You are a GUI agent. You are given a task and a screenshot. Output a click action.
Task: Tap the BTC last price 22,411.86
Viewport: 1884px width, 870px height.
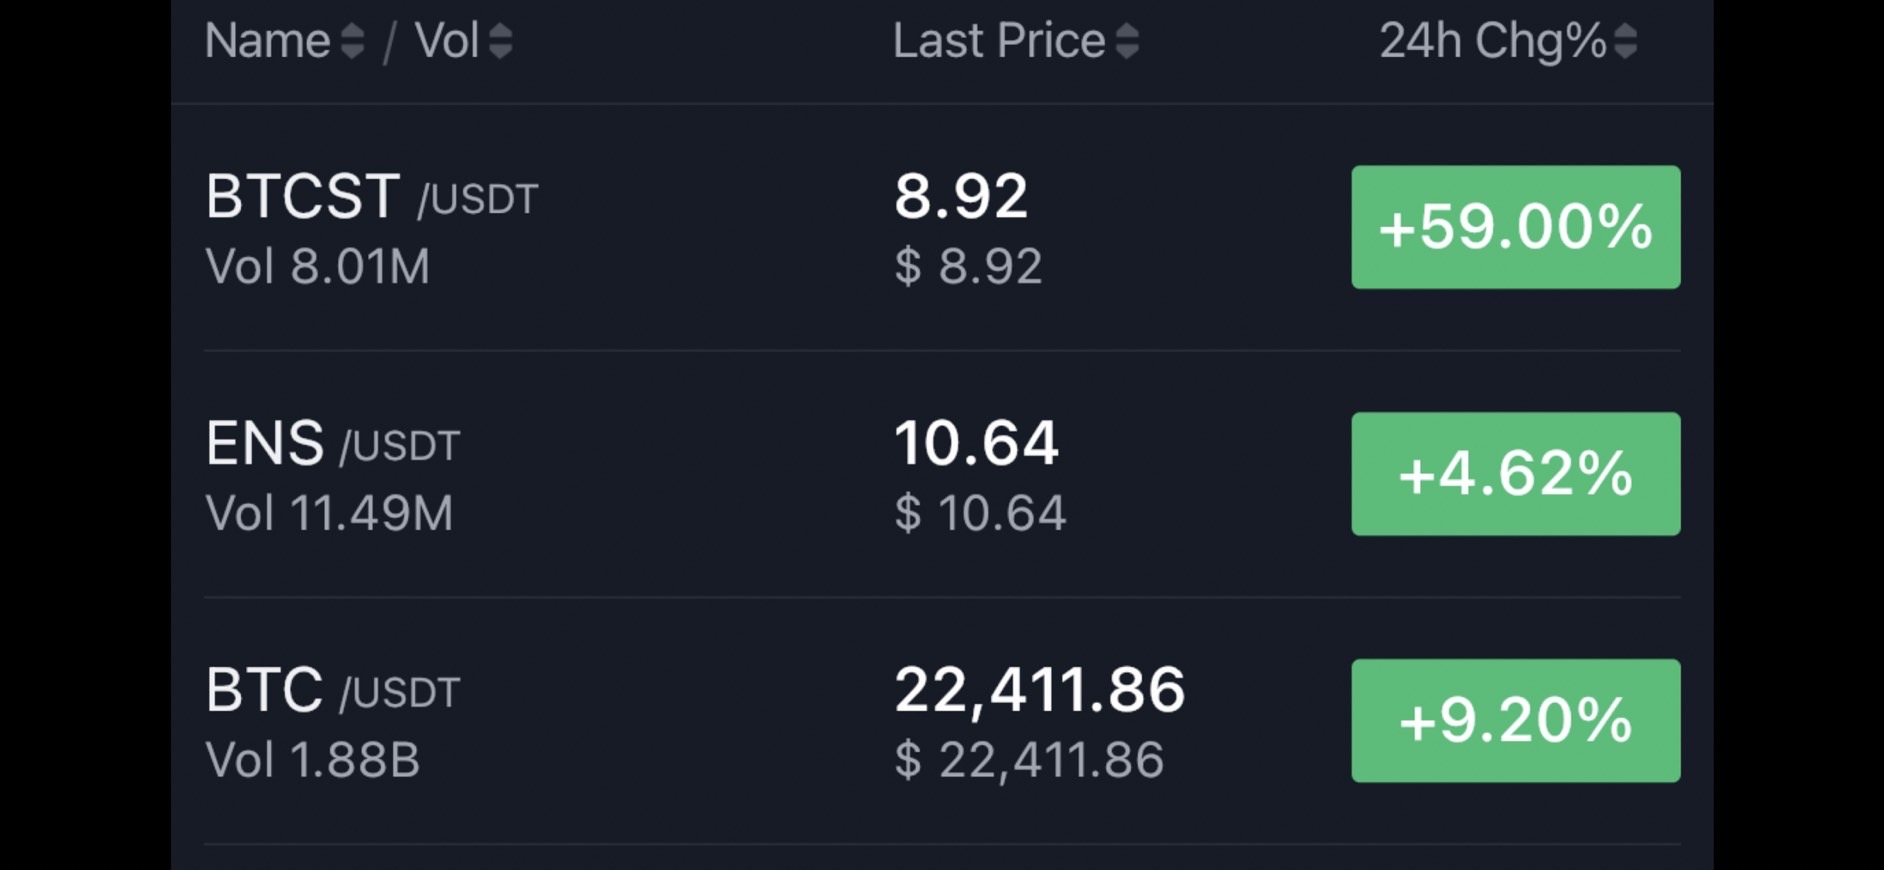coord(1039,690)
